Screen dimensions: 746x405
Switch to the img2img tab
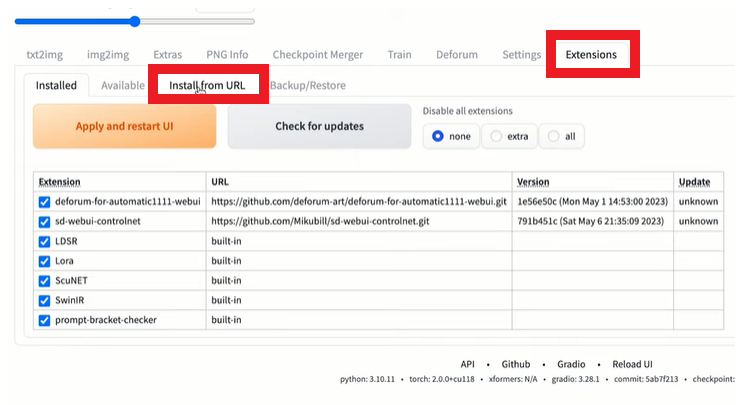click(108, 55)
